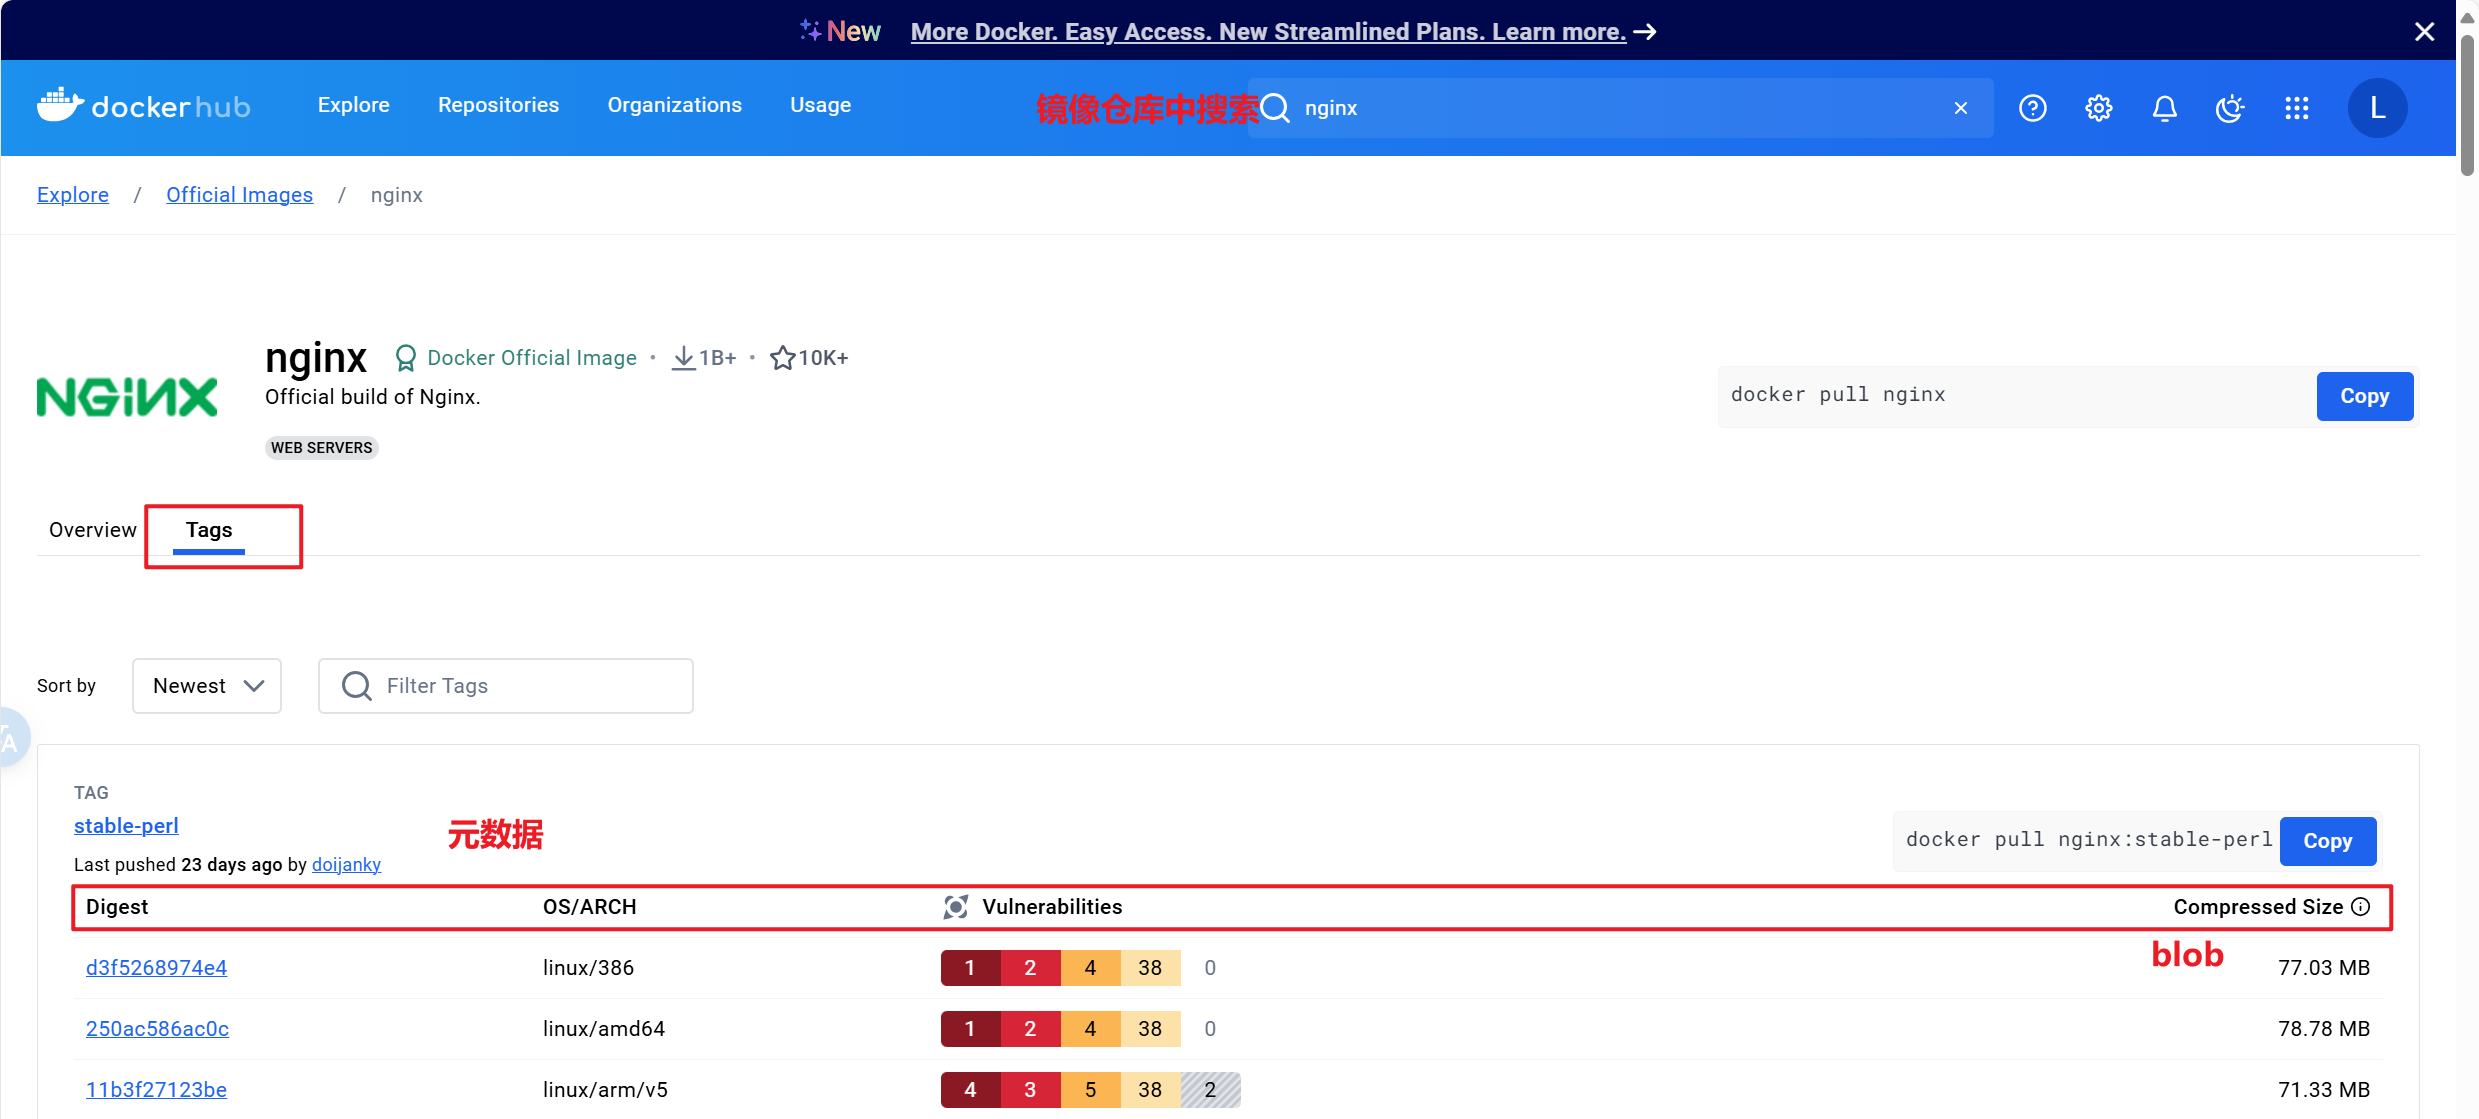This screenshot has height=1119, width=2479.
Task: Open the Sort by Newest dropdown
Action: coord(207,686)
